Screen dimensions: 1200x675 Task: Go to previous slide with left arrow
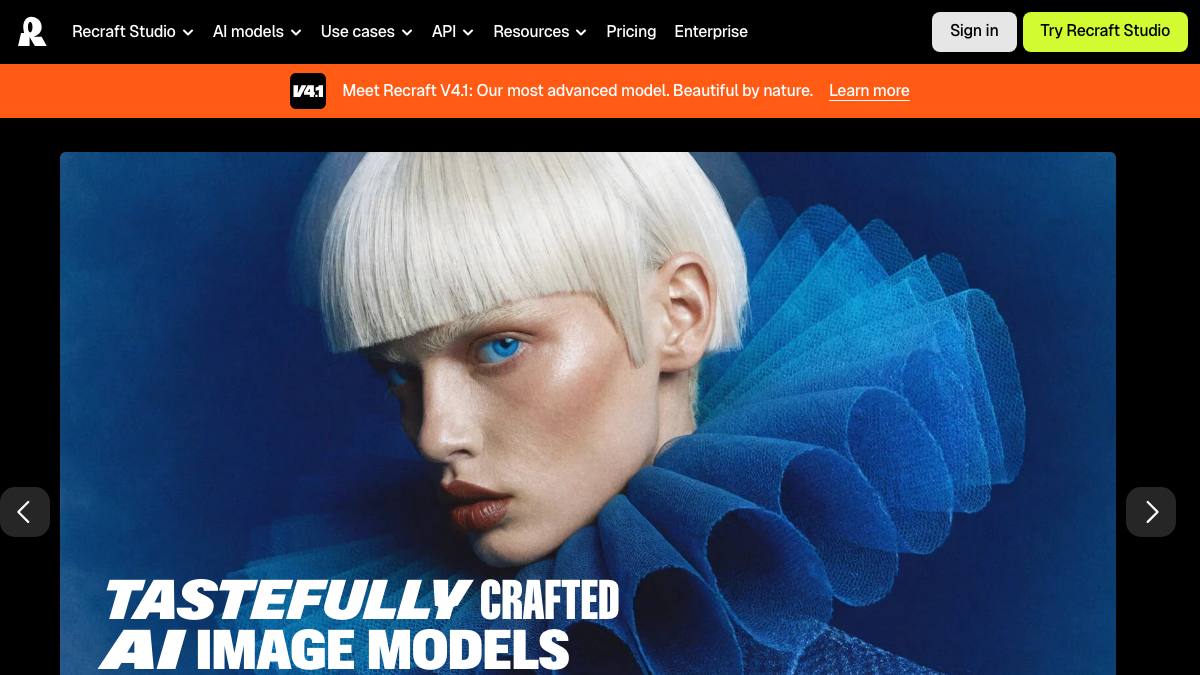[x=25, y=512]
